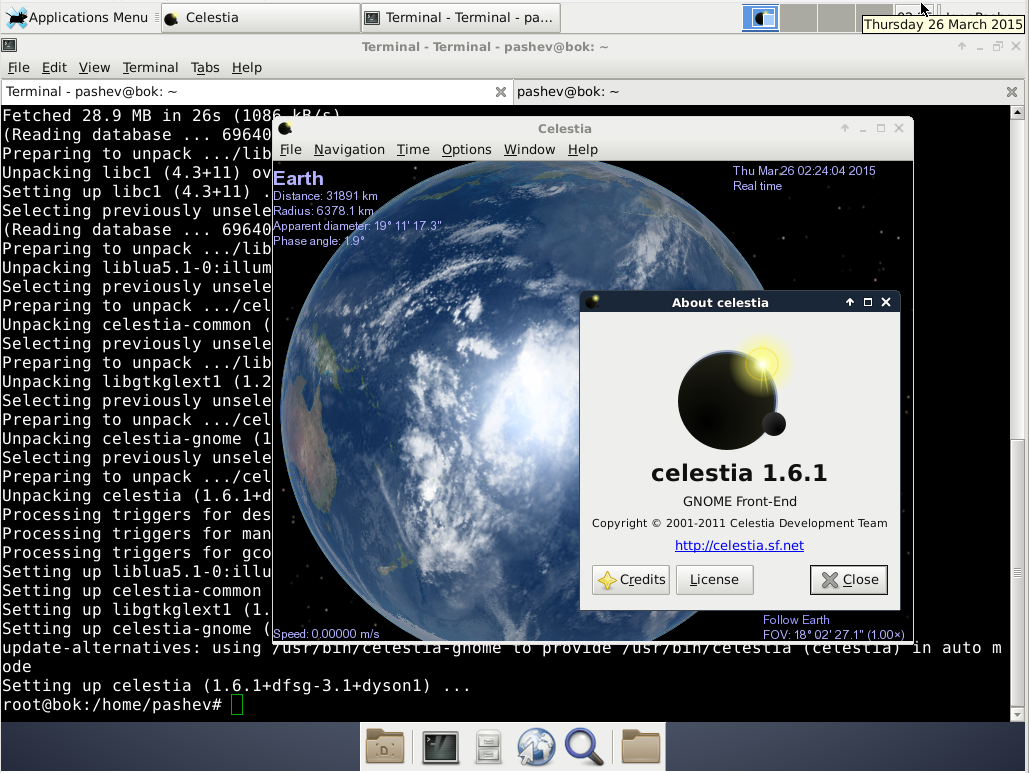Viewport: 1029px width, 773px height.
Task: Open the plain folder icon in the dock
Action: click(640, 747)
